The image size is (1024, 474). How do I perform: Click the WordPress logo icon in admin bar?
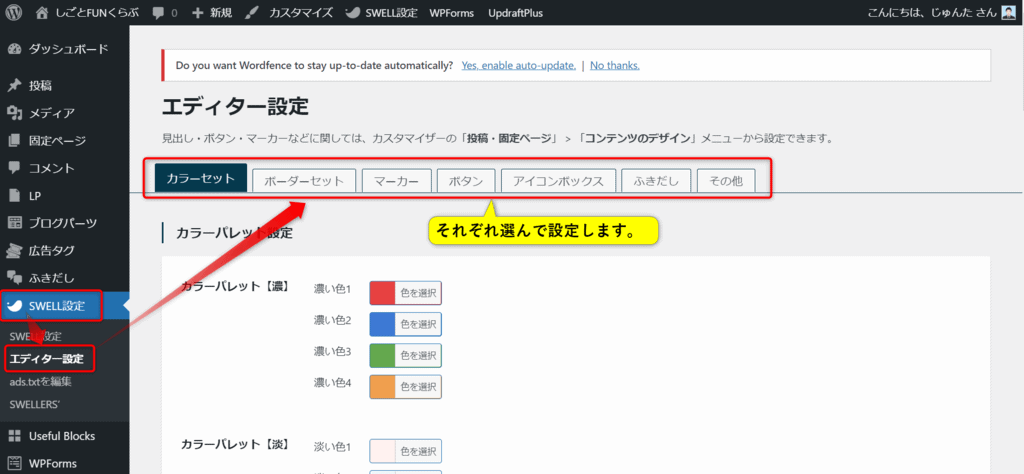pos(14,12)
